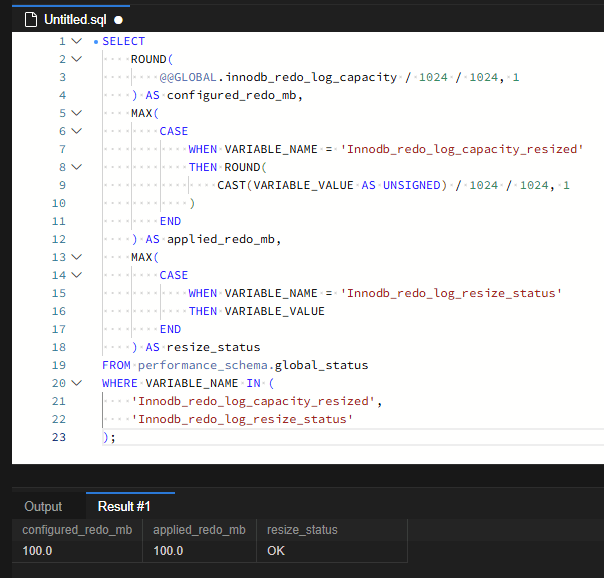Collapse the MAX( block at line 13
The width and height of the screenshot is (604, 578).
[x=77, y=257]
